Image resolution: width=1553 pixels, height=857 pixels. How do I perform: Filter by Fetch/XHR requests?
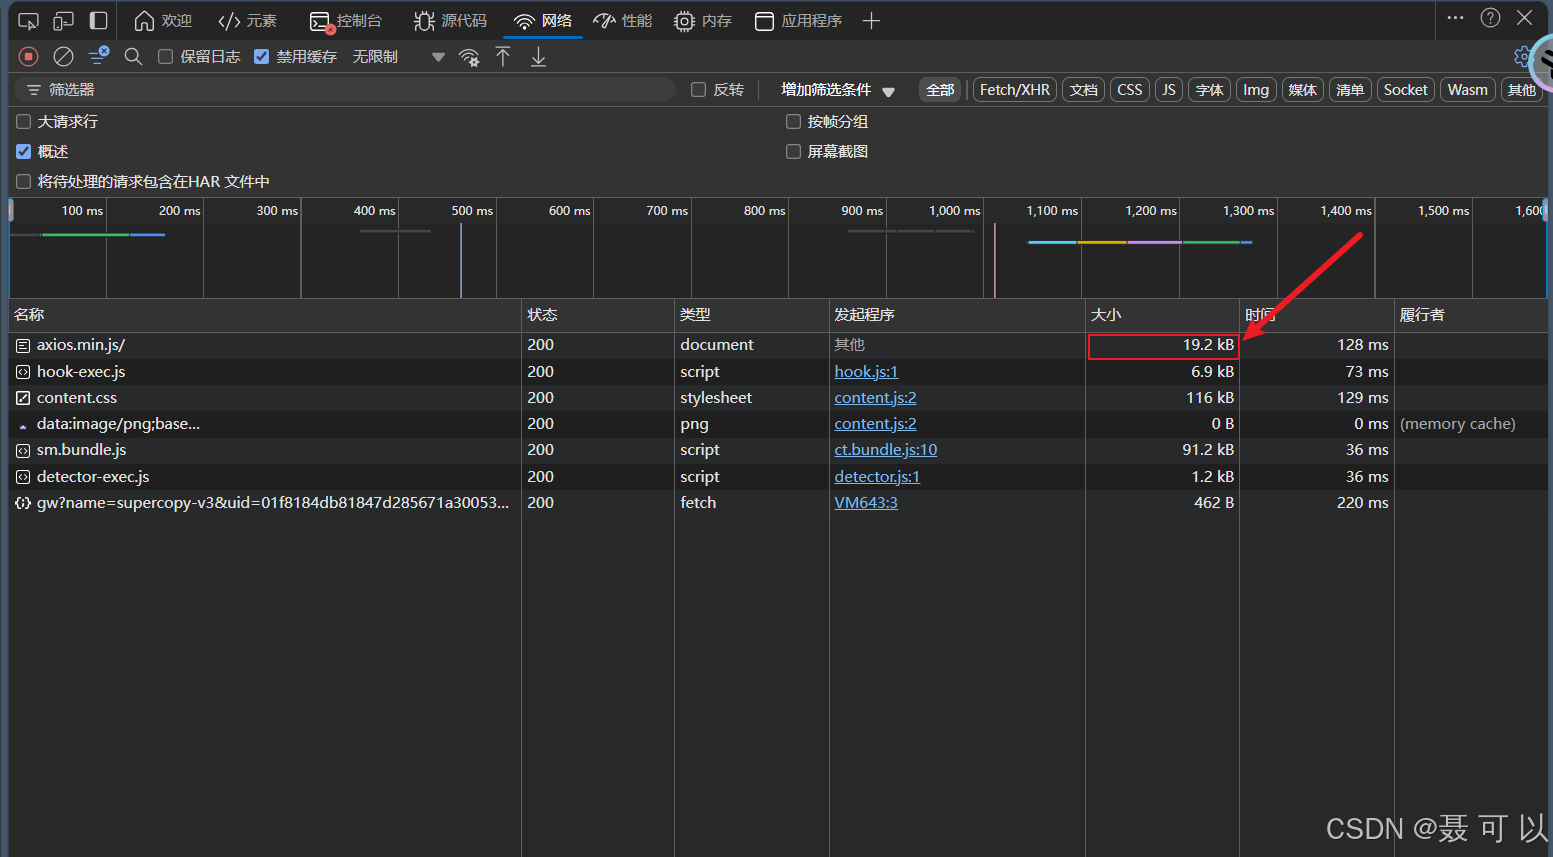[1015, 90]
